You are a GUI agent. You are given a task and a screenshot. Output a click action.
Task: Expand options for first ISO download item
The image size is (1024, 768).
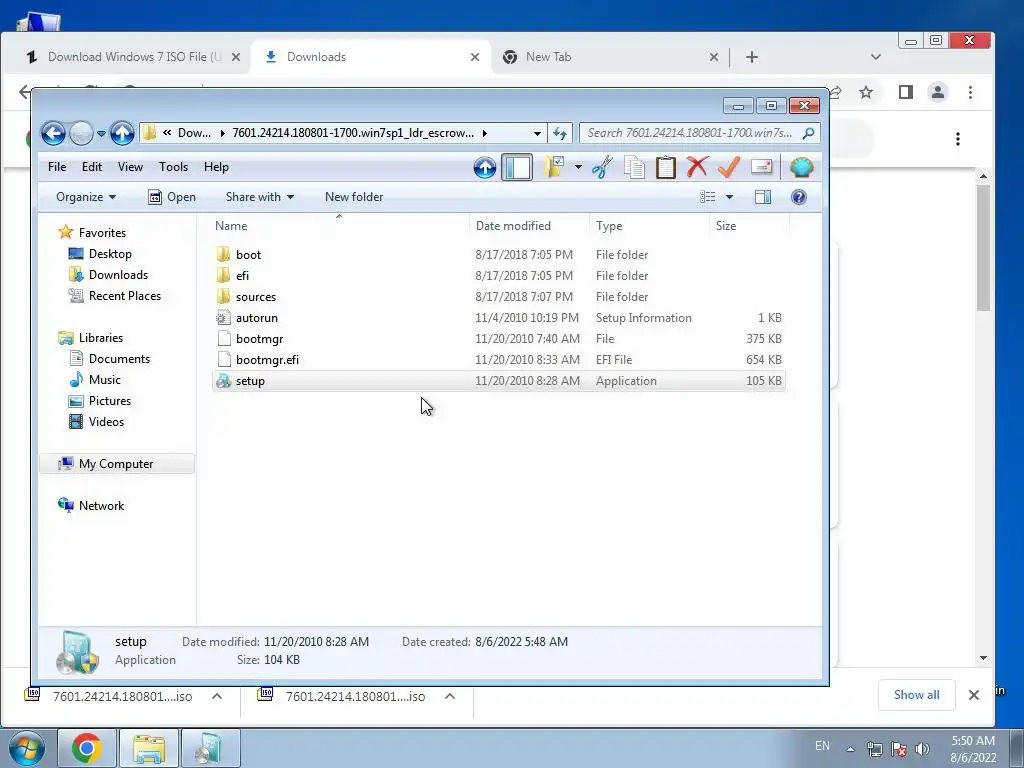[217, 696]
